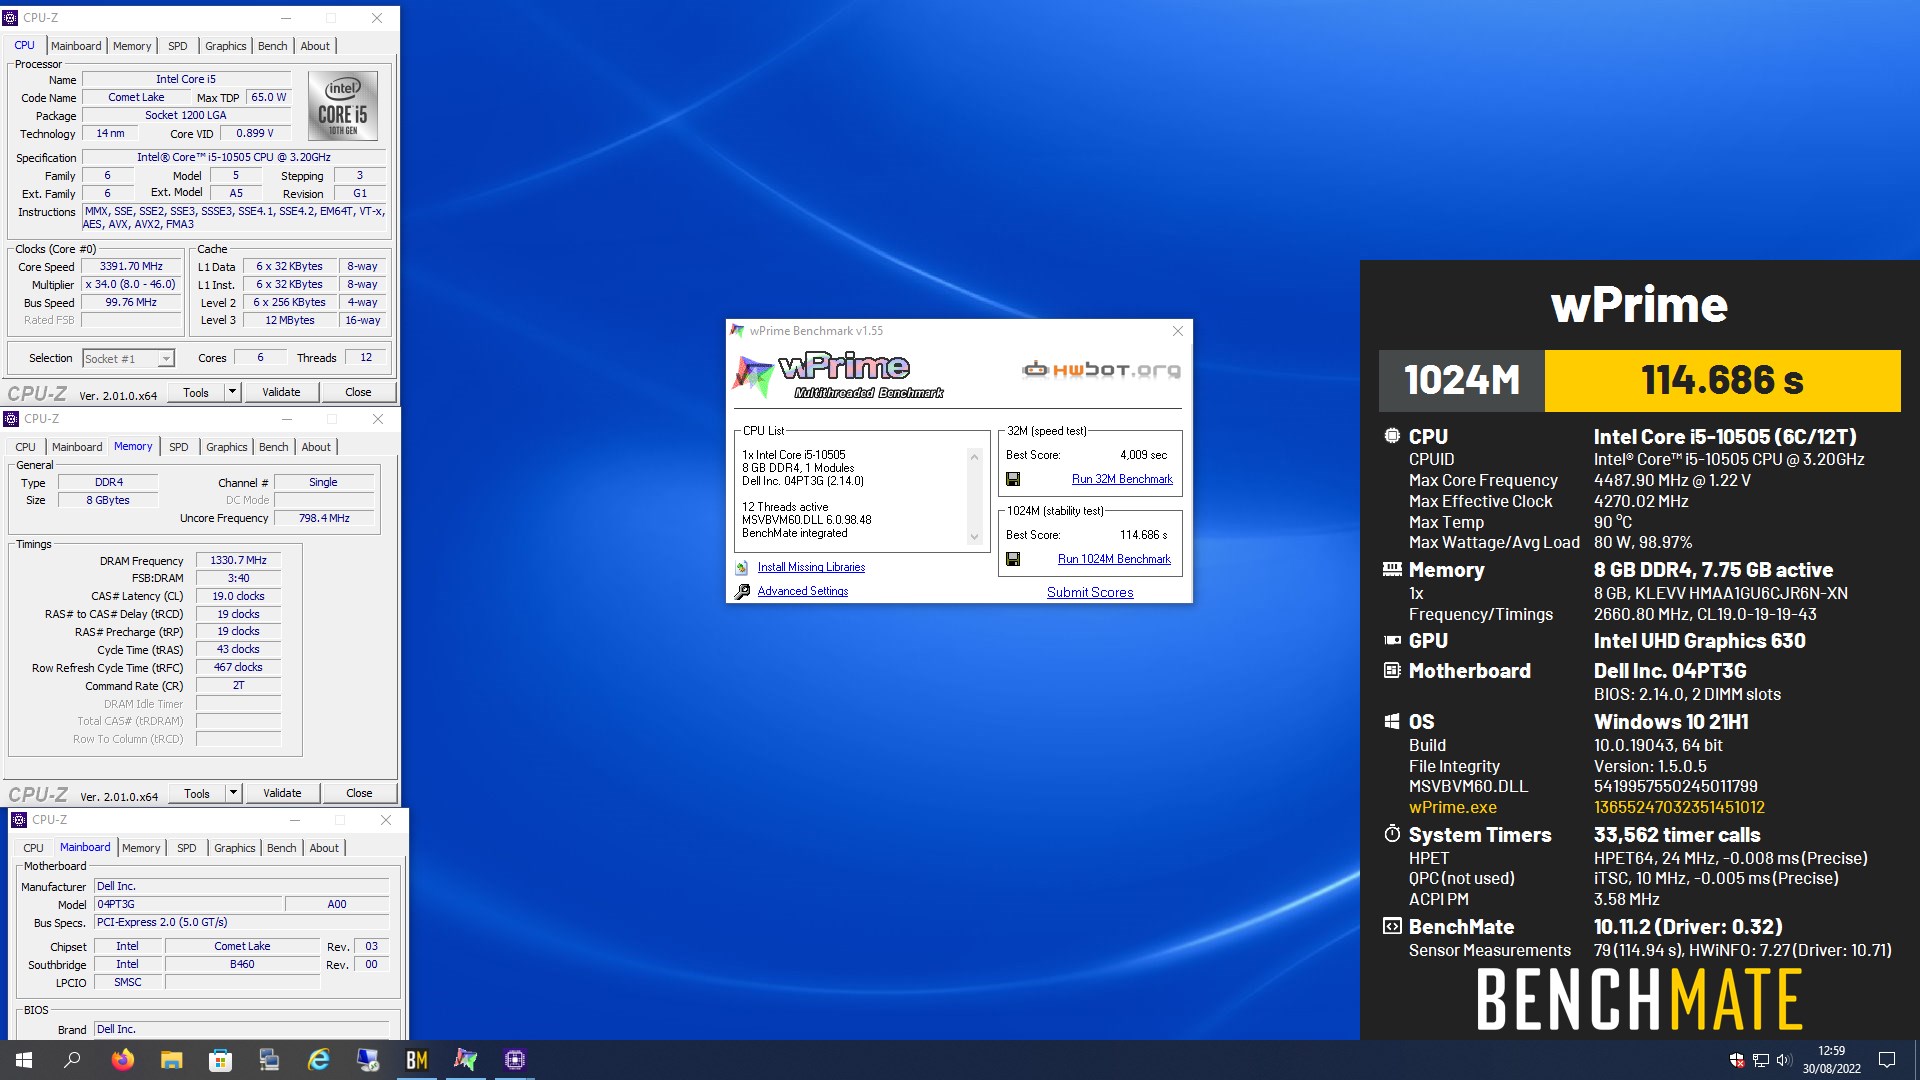The height and width of the screenshot is (1080, 1920).
Task: Click the Advanced Settings wrench icon
Action: [x=742, y=591]
